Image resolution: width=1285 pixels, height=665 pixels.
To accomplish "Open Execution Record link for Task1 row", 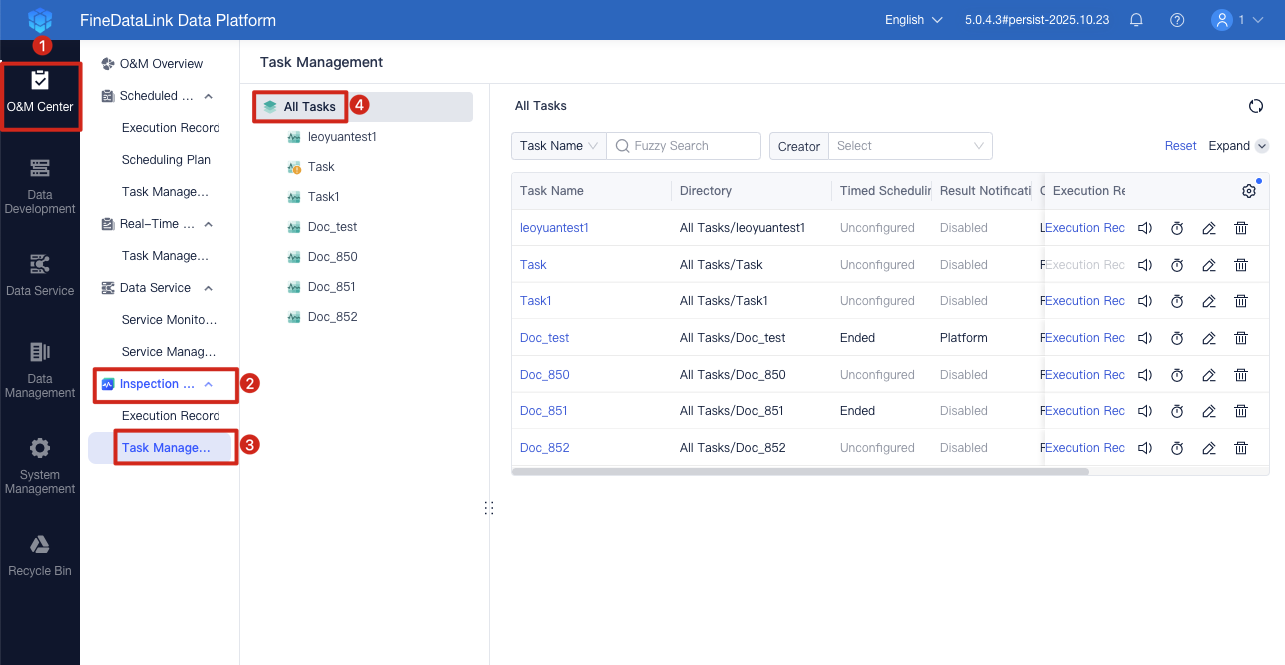I will pos(1085,301).
